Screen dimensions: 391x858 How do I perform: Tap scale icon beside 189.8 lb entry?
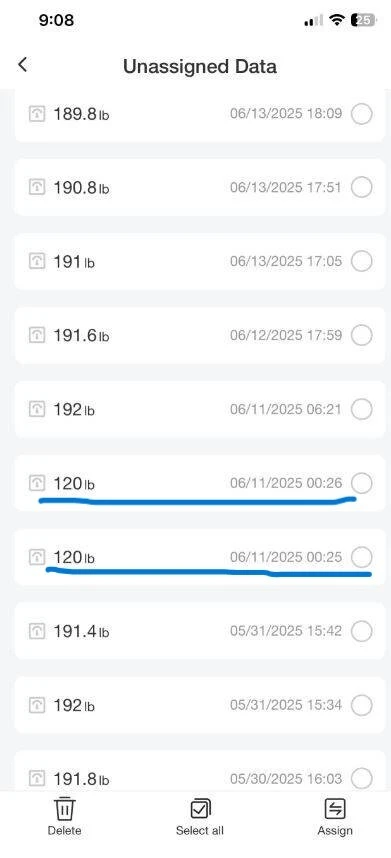coord(37,114)
